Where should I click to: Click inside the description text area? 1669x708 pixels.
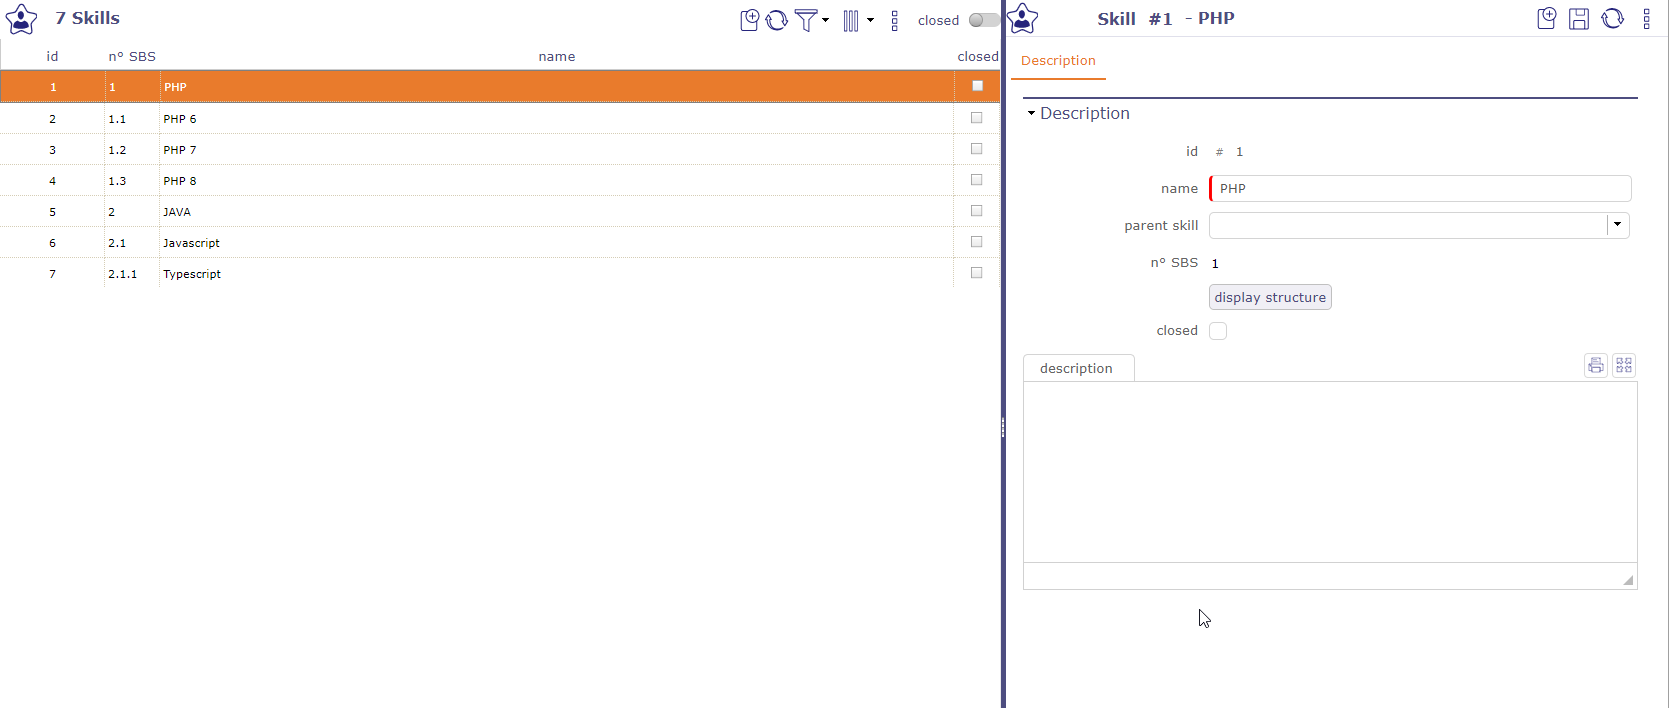click(1330, 471)
